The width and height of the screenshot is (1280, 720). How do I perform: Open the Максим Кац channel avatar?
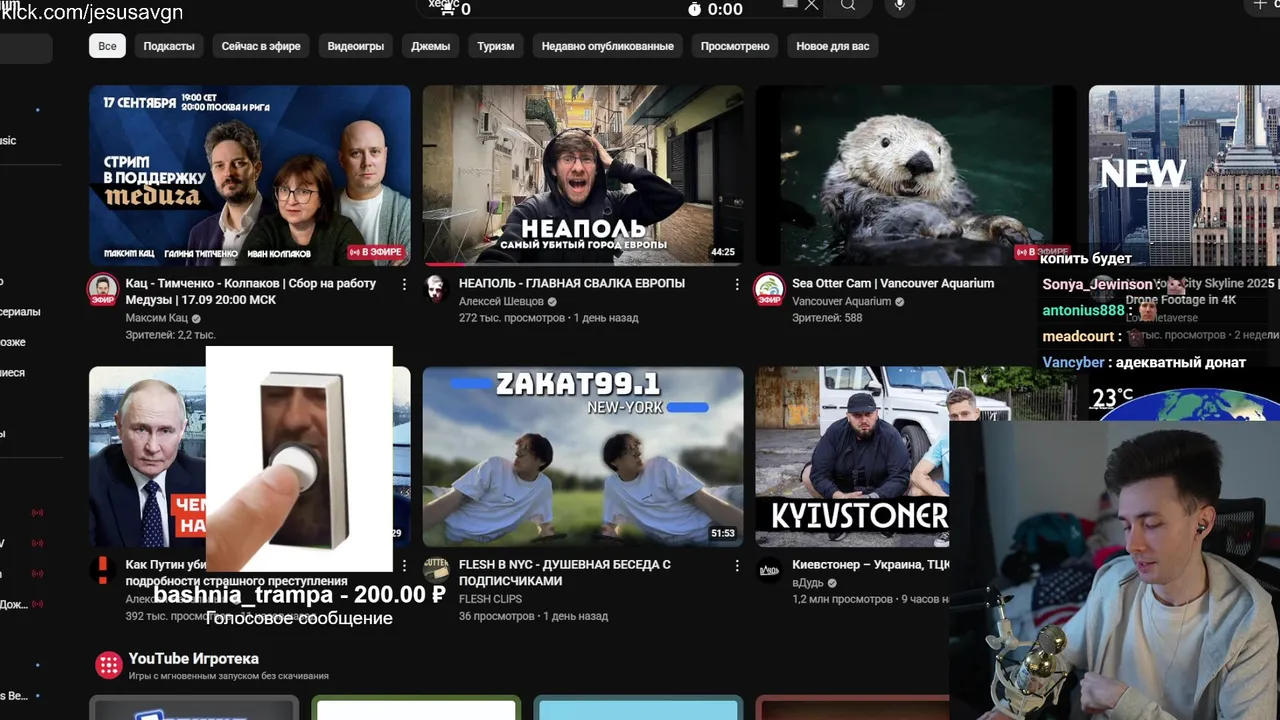[x=102, y=289]
